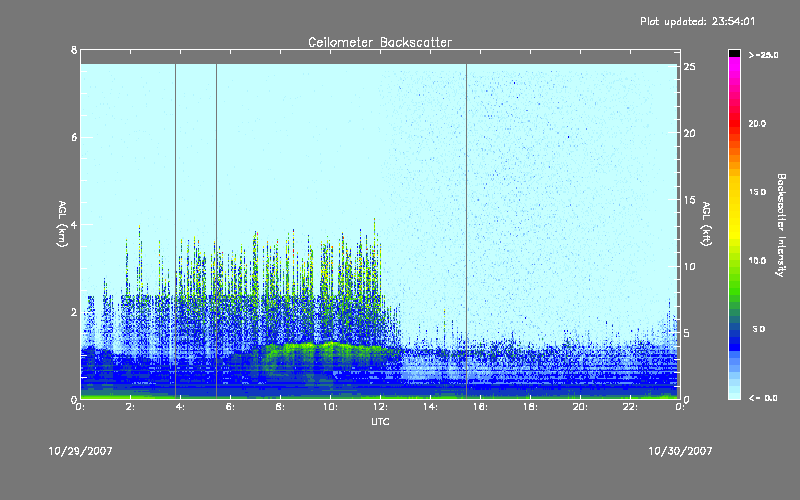The image size is (800, 500).
Task: Click the x-axis tick label '20:'
Action: tap(580, 407)
